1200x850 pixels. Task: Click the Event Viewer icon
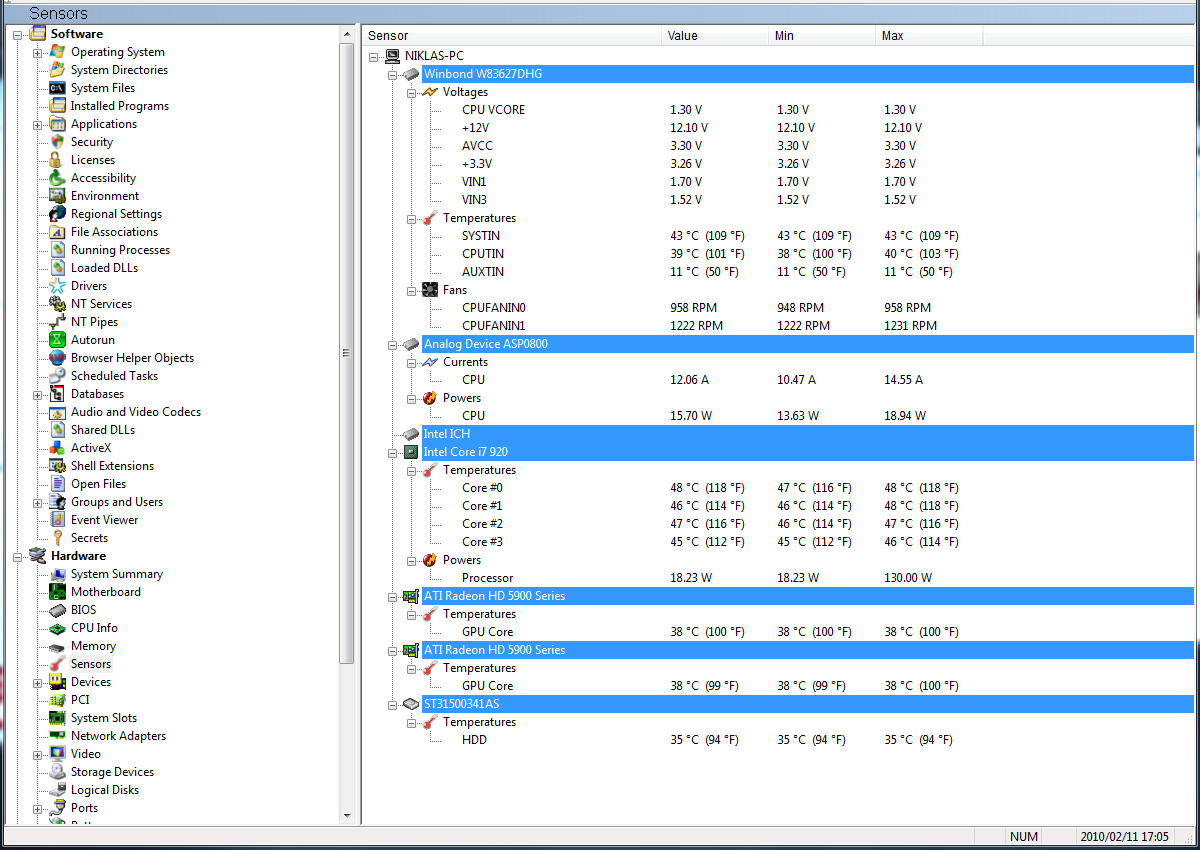click(x=58, y=520)
